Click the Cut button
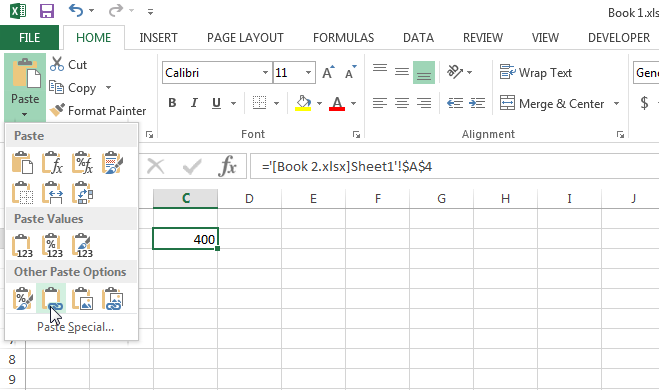659x390 pixels. 69,65
